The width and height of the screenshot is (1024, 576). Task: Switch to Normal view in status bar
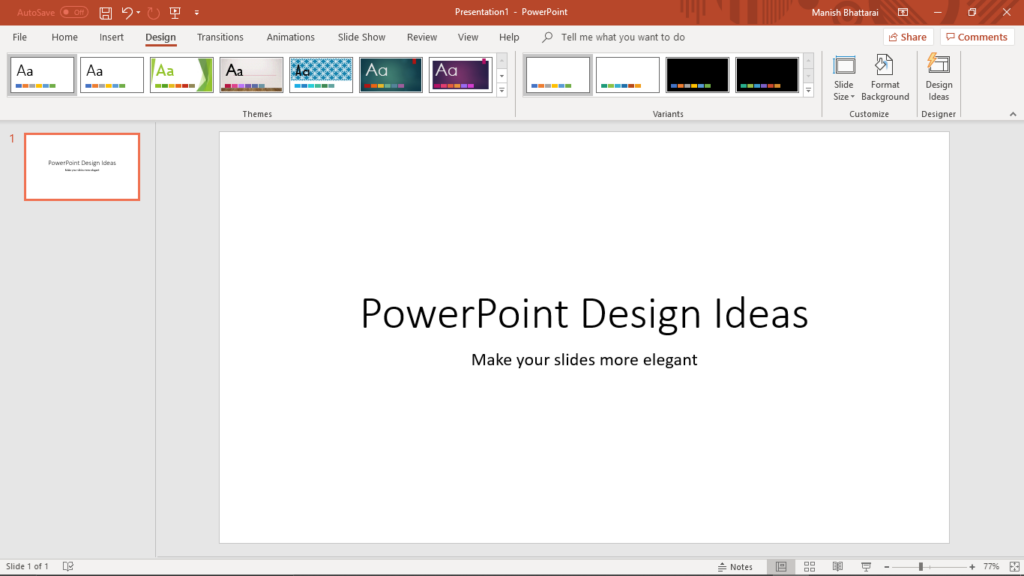pos(781,566)
